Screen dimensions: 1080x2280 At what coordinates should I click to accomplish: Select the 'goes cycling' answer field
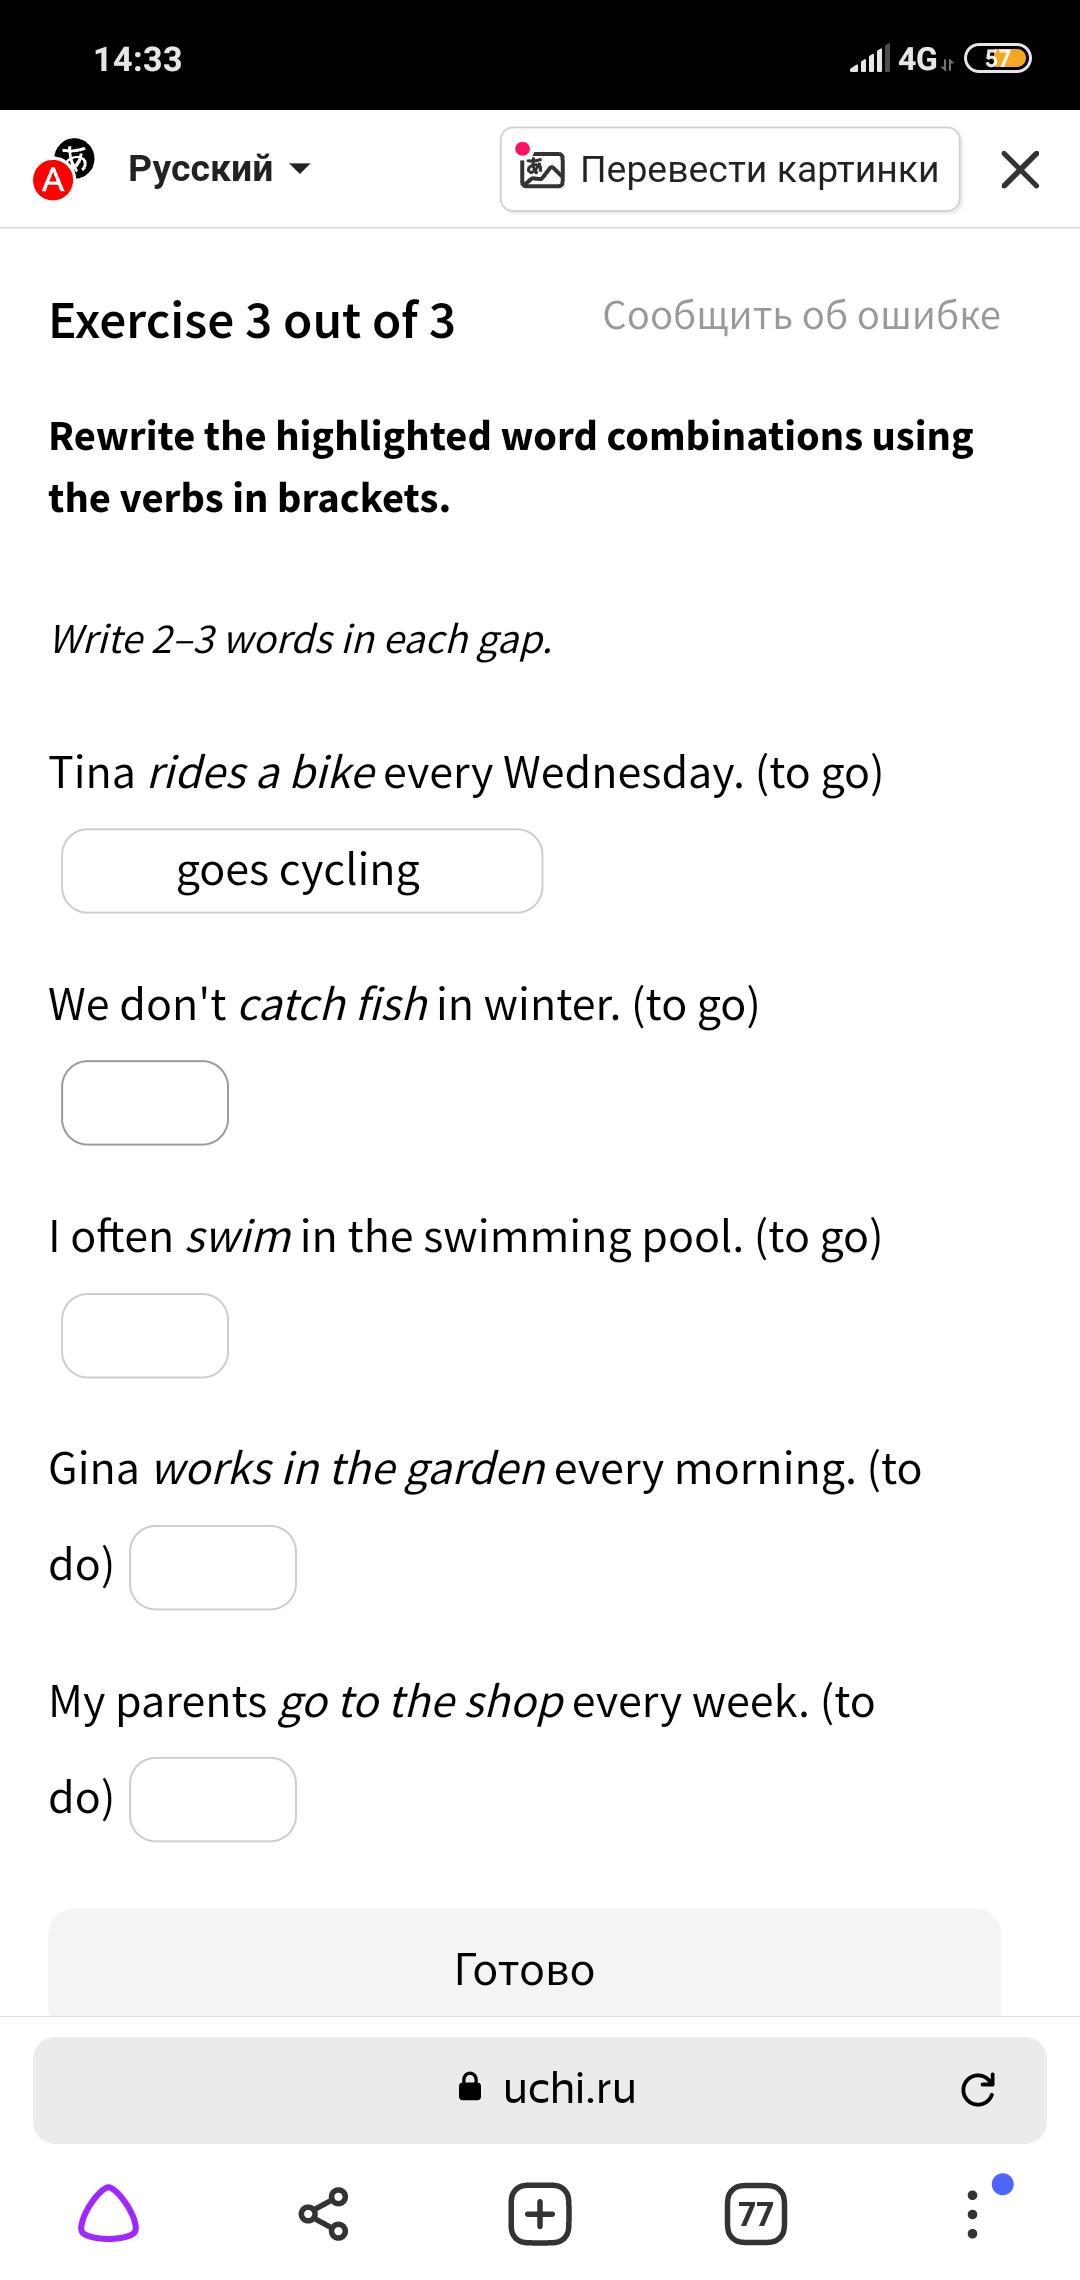[302, 871]
